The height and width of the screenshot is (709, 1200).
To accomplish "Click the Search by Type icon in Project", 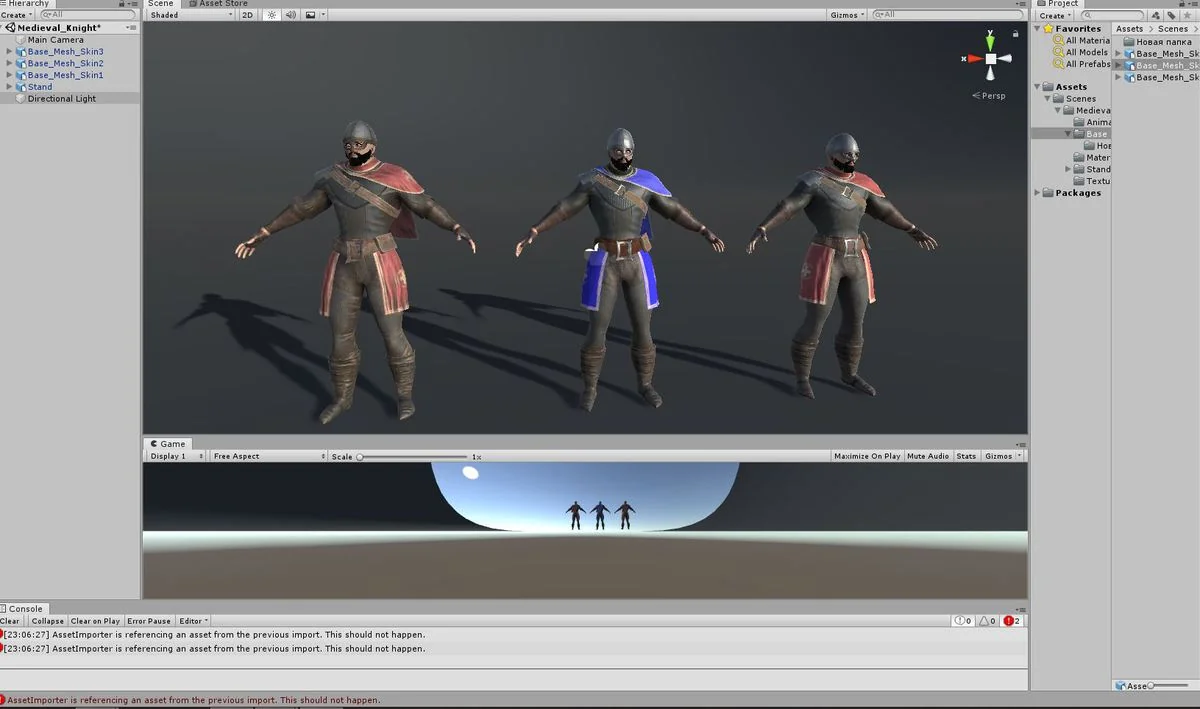I will coord(1156,15).
